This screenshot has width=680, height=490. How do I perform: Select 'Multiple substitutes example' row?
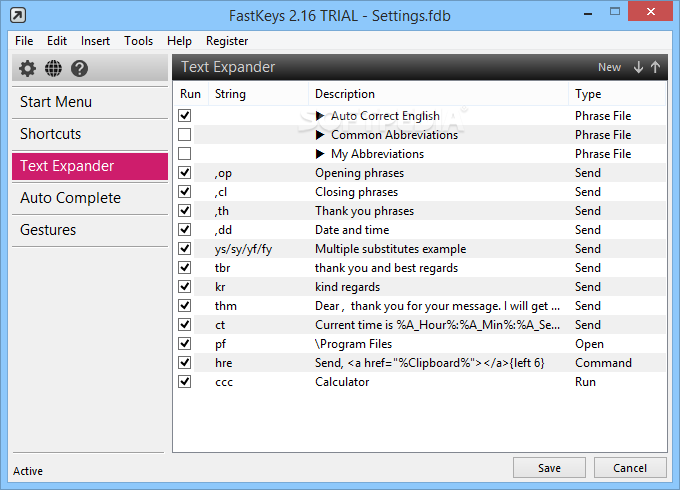(420, 249)
